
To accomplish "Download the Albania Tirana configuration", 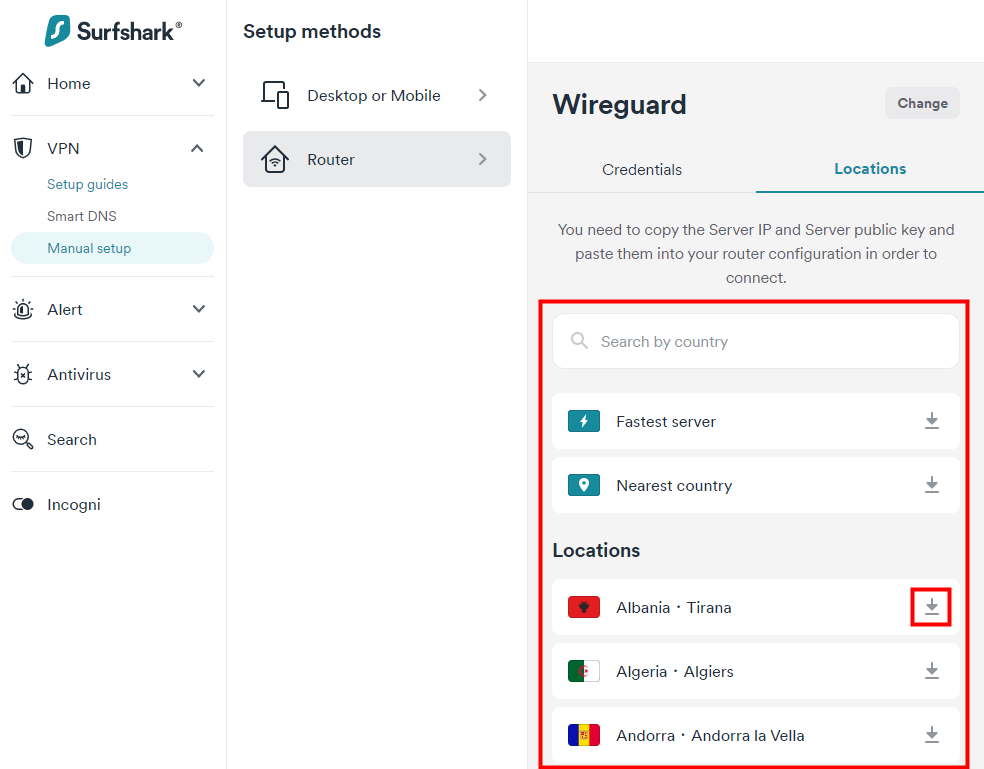I will [x=932, y=607].
